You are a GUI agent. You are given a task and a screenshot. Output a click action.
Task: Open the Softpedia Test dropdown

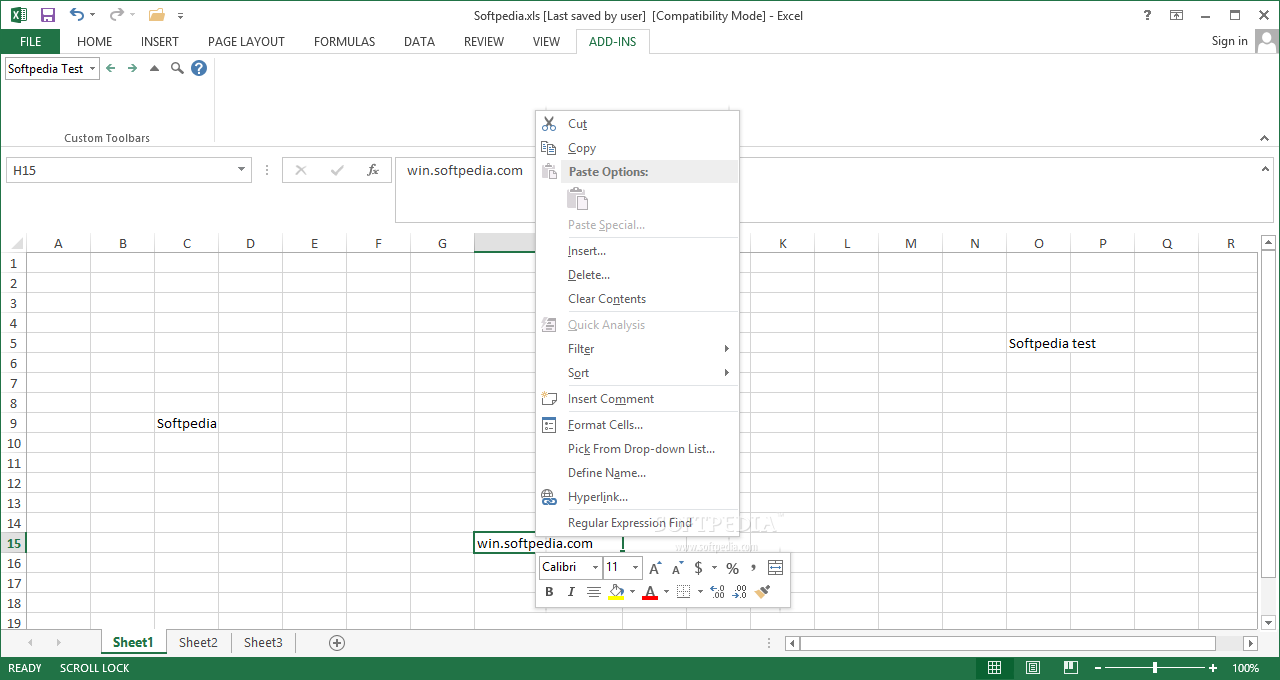coord(93,69)
